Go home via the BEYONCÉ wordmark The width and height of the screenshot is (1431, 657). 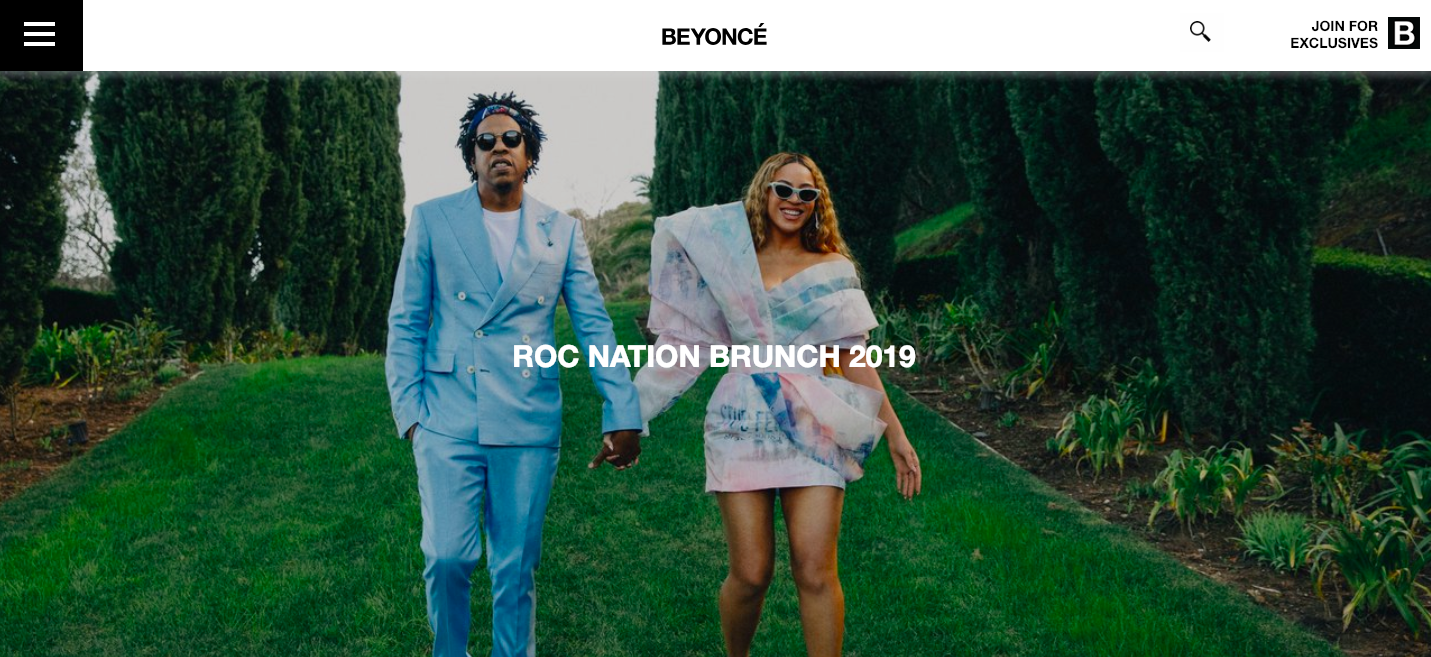[x=714, y=36]
